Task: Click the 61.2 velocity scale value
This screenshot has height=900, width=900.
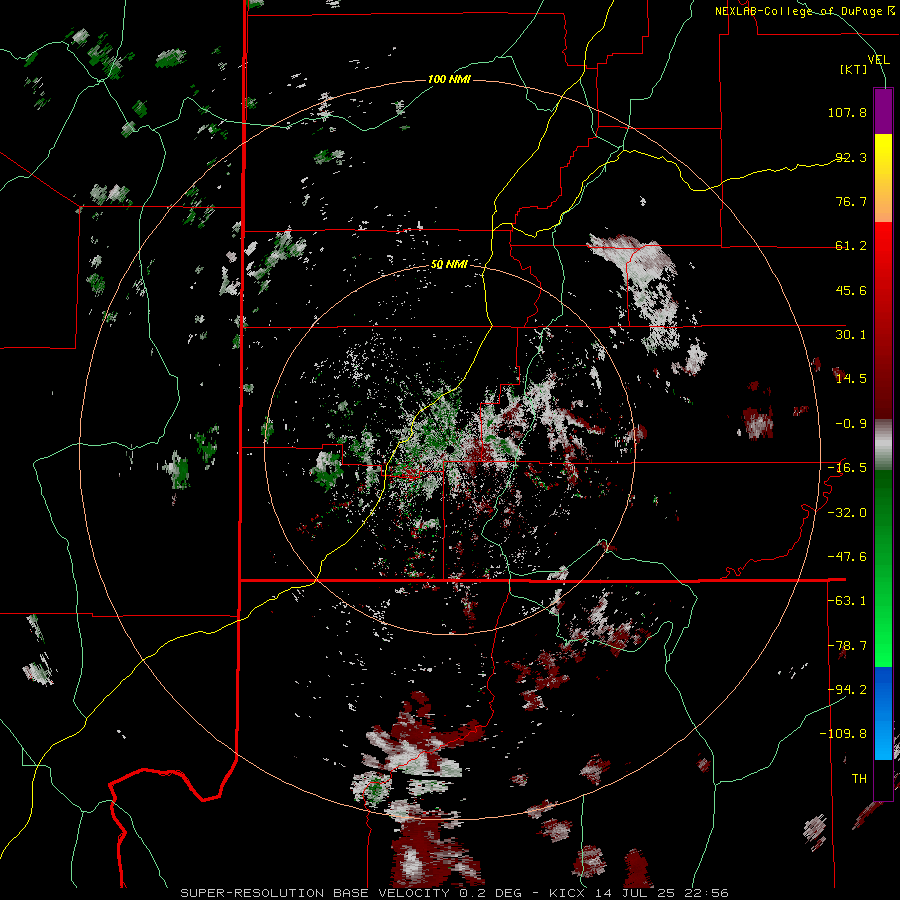Action: point(851,246)
